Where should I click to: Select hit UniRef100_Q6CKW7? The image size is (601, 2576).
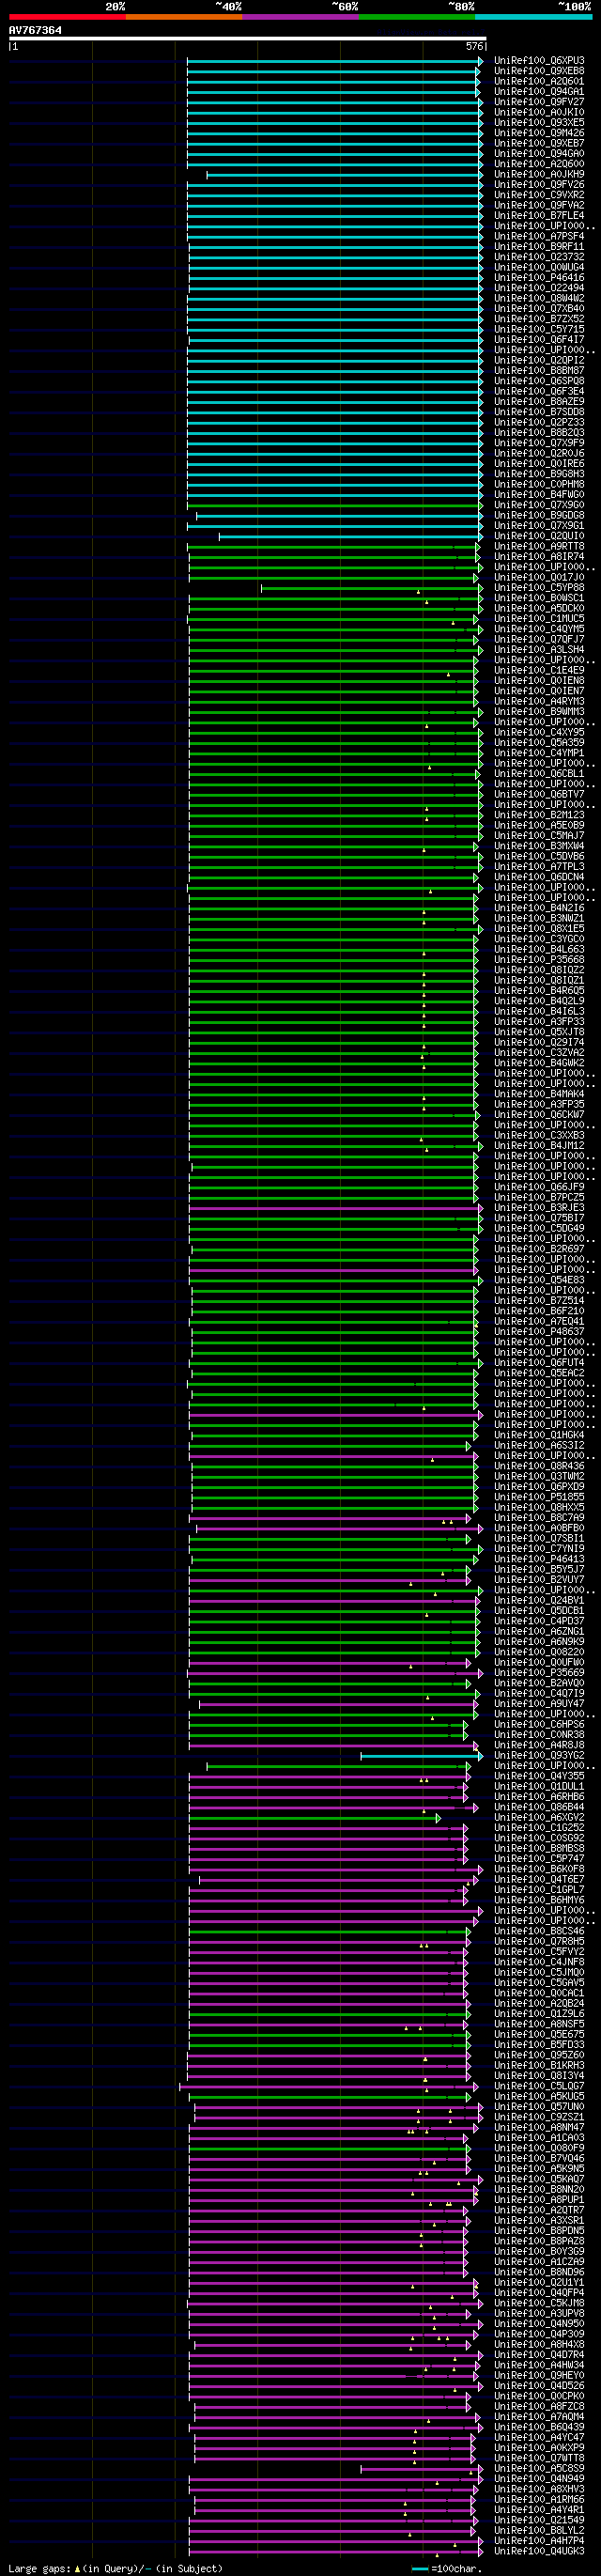(x=540, y=1115)
